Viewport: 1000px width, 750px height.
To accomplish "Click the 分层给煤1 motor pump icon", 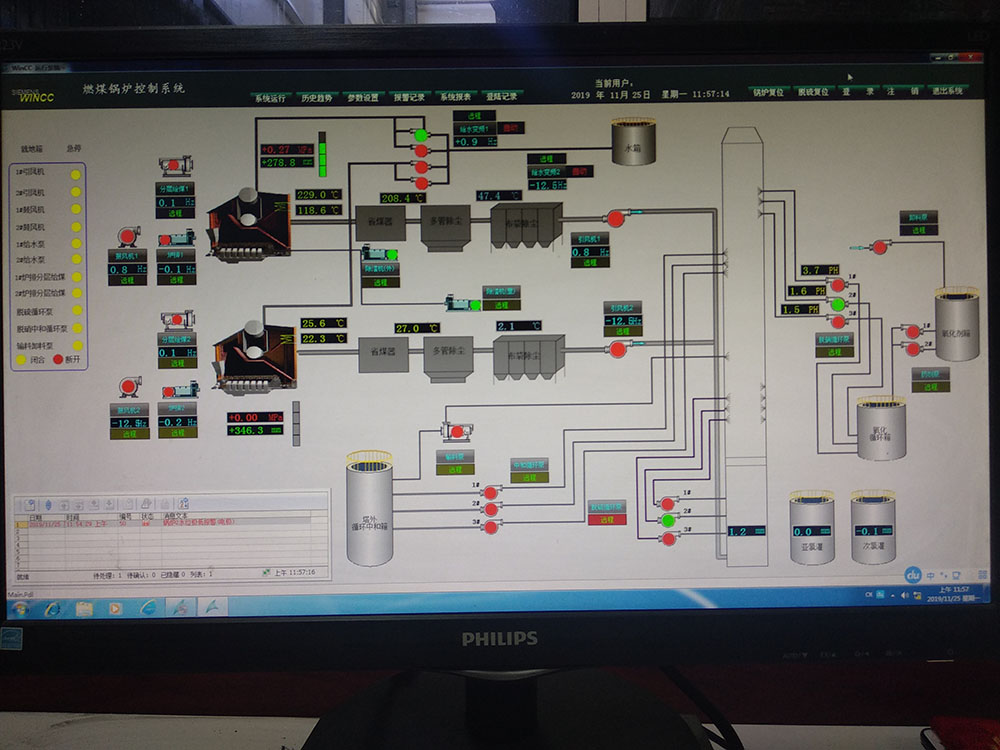I will pos(175,166).
